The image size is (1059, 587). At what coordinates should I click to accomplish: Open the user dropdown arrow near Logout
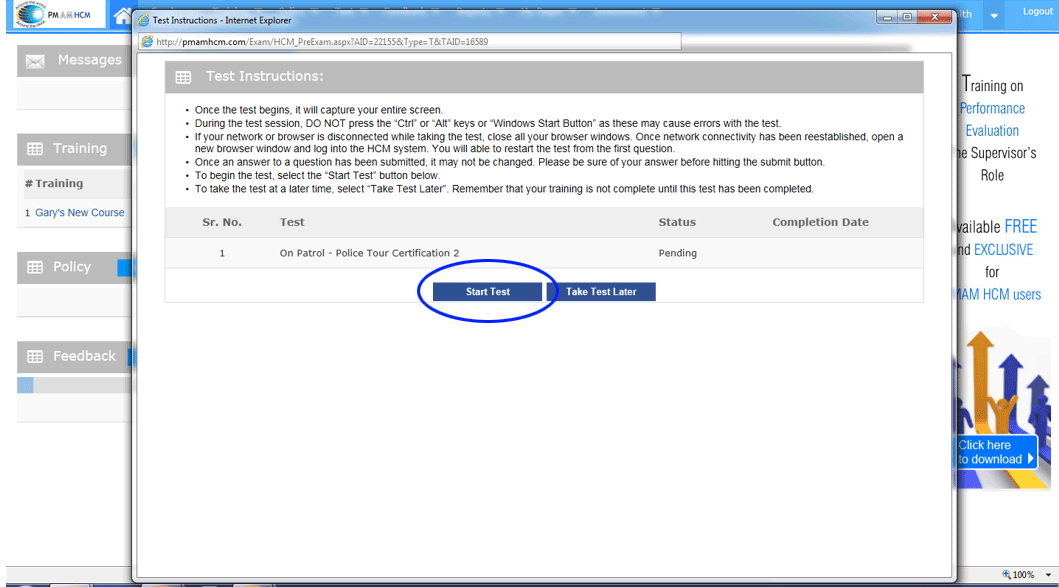click(x=994, y=16)
